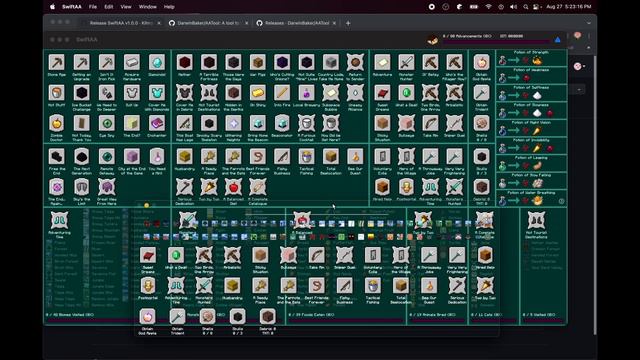Image resolution: width=640 pixels, height=360 pixels.
Task: Click The Next Generation dragon egg icon
Action: 82,156
